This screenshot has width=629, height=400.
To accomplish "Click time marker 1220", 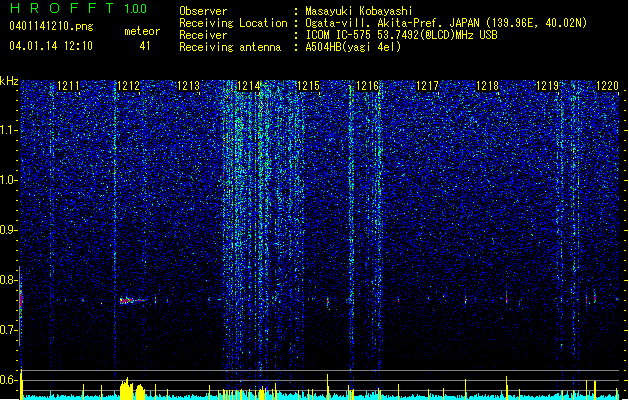I will [607, 85].
